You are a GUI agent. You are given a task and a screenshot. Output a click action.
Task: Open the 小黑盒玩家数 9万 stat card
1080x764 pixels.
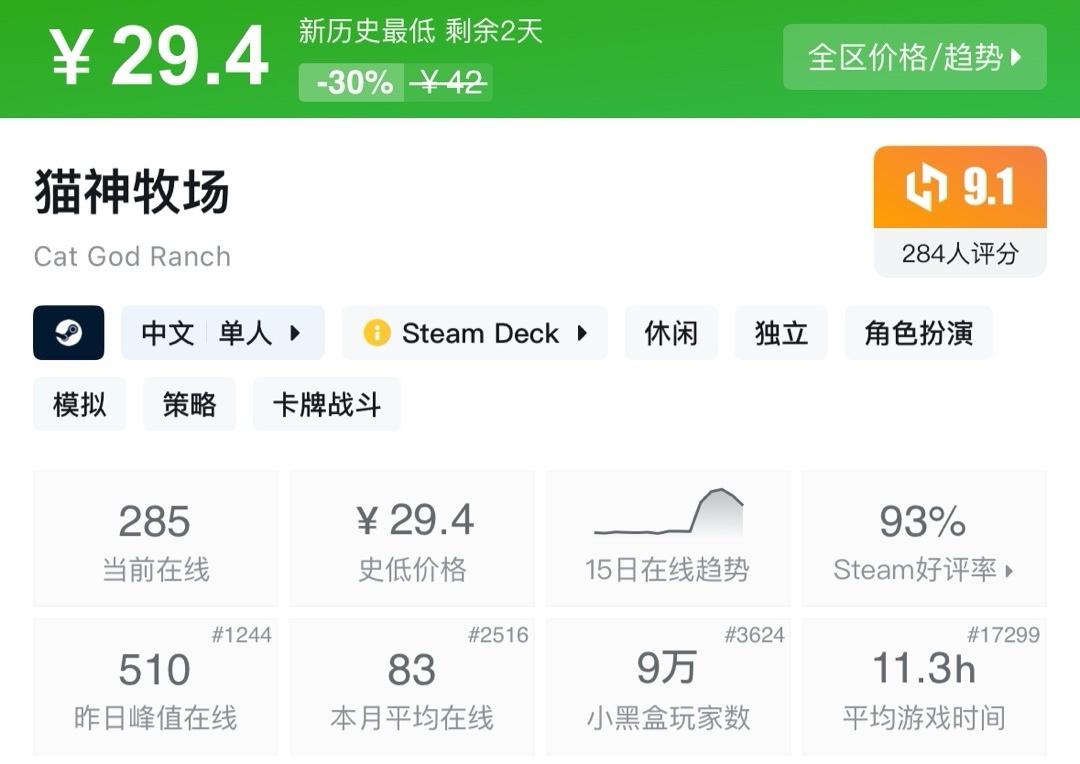point(668,687)
